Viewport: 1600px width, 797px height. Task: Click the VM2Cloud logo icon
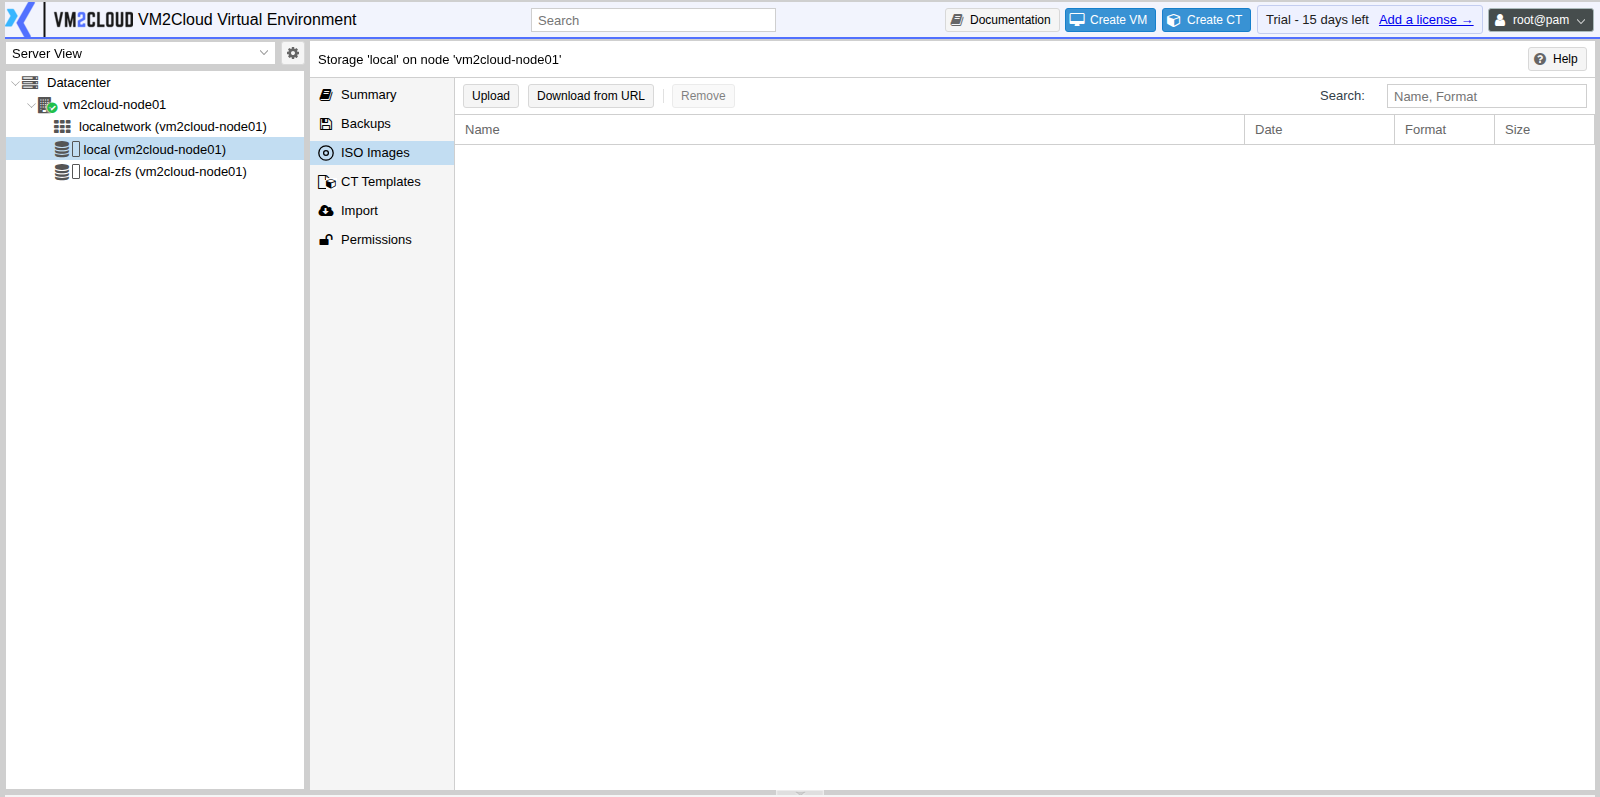pyautogui.click(x=20, y=19)
